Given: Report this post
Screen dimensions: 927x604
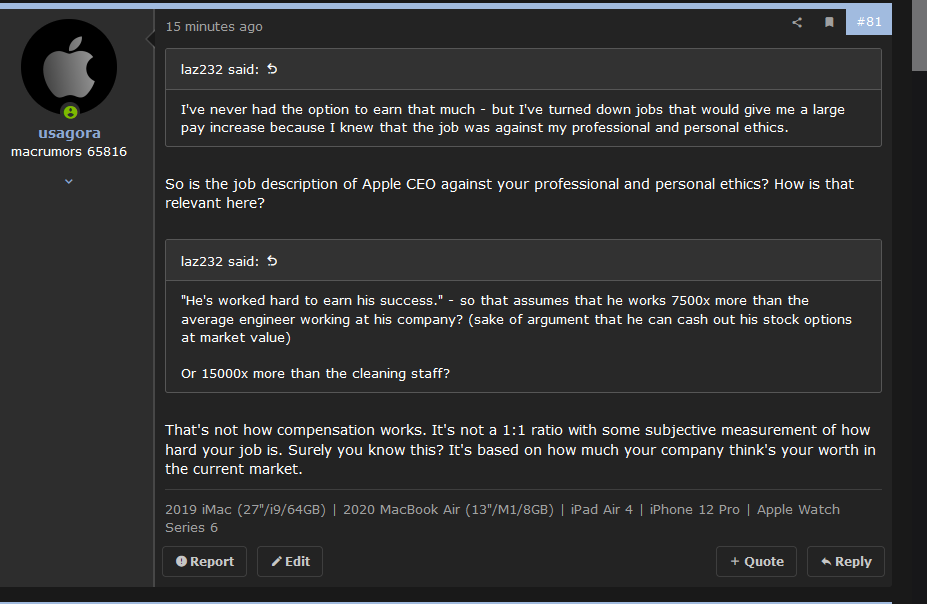Looking at the screenshot, I should tap(205, 561).
